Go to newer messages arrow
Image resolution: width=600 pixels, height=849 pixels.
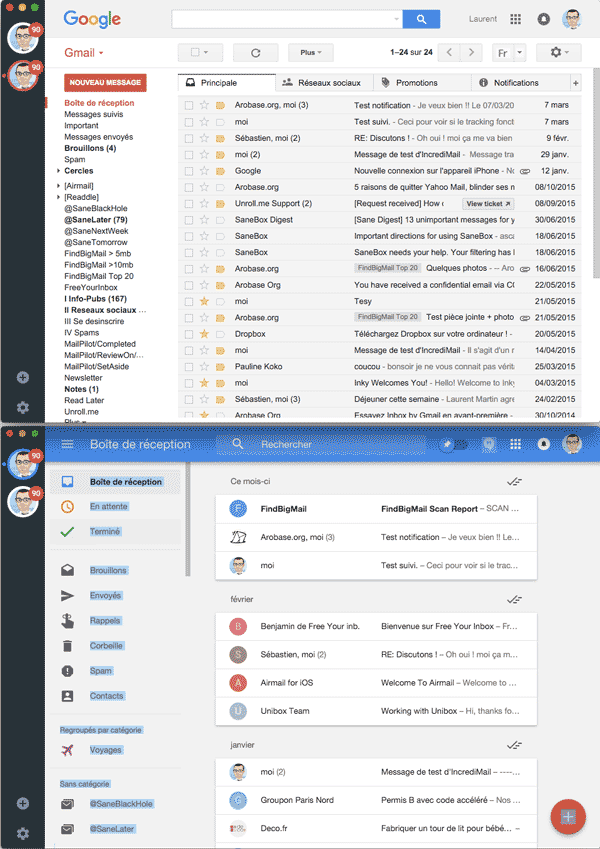click(449, 53)
